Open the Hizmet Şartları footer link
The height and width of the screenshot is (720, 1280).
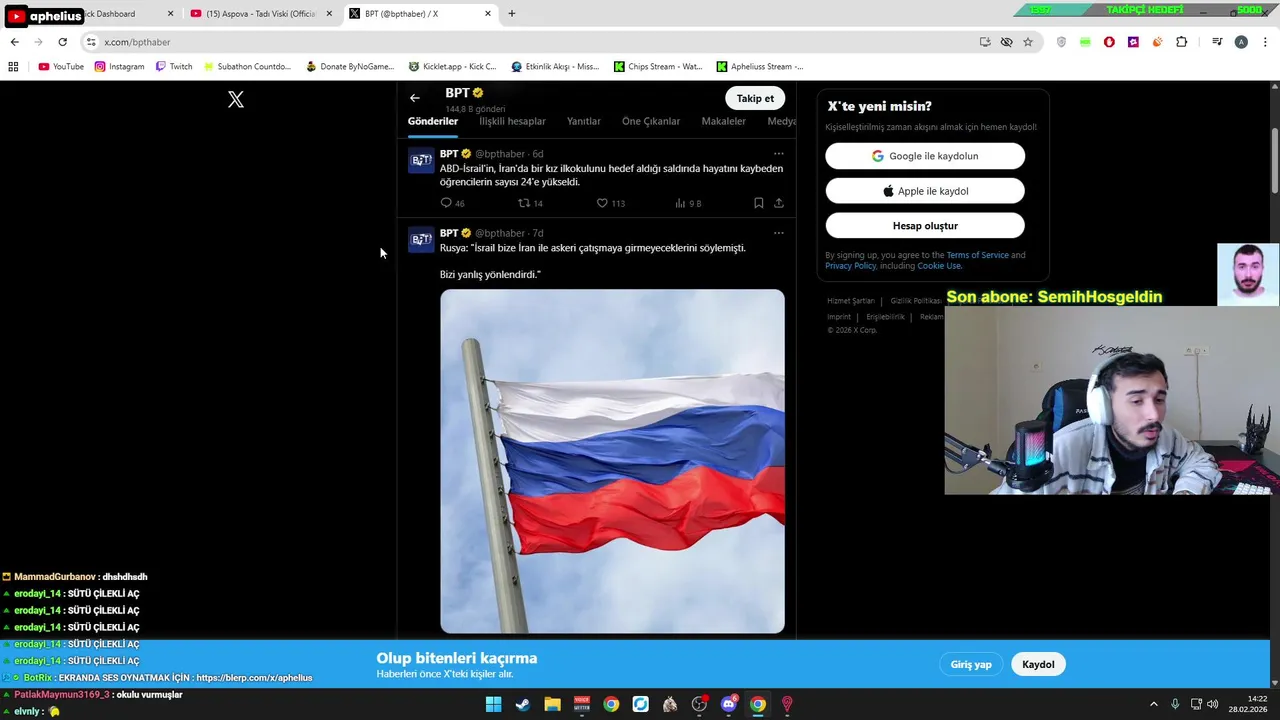point(851,301)
